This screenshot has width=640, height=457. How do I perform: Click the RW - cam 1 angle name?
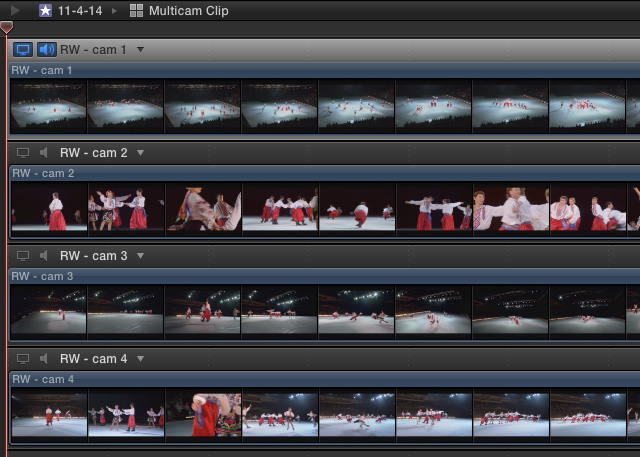tap(93, 50)
